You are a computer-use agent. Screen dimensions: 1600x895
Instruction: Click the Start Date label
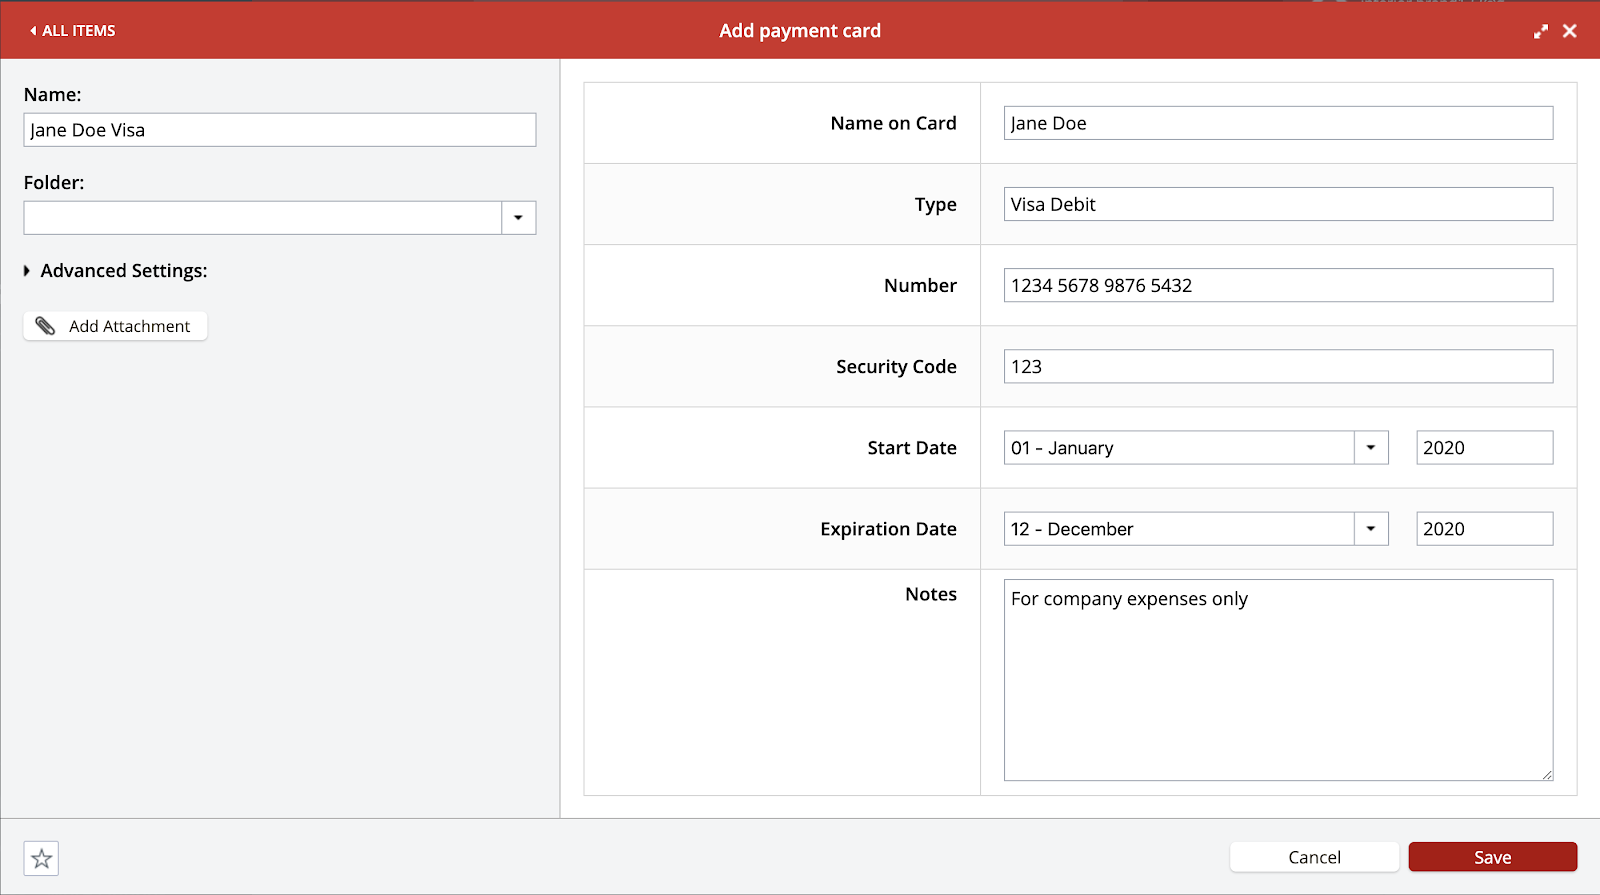tap(912, 448)
